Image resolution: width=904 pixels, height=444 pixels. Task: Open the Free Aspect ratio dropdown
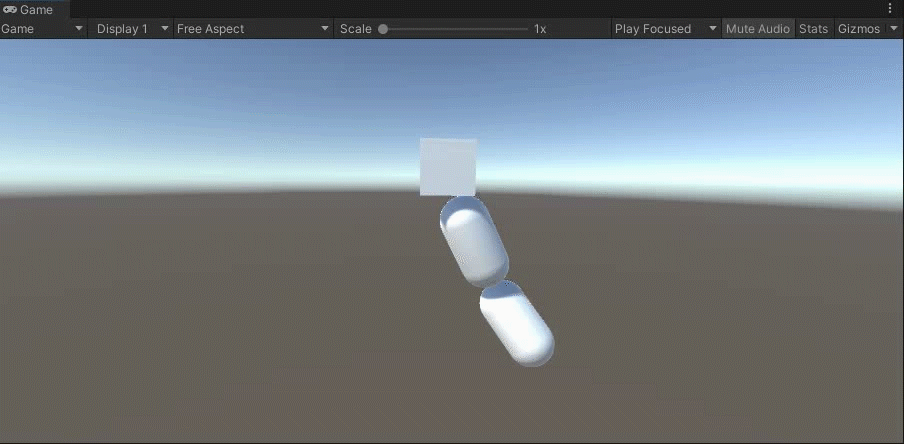[x=253, y=29]
